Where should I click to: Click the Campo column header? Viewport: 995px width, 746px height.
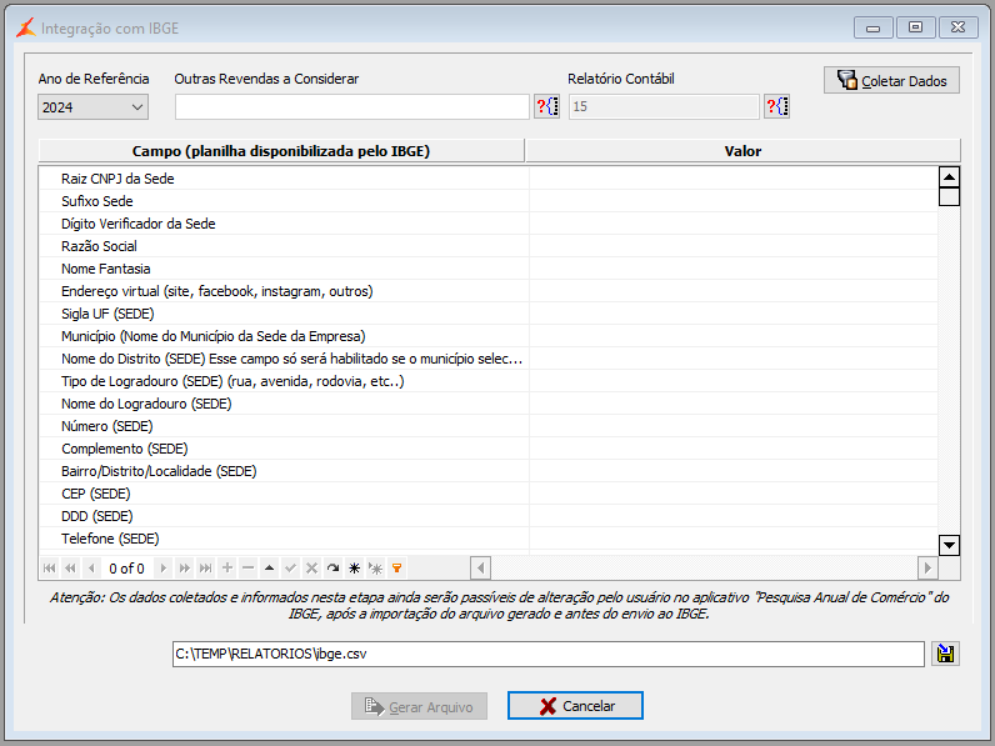click(281, 151)
